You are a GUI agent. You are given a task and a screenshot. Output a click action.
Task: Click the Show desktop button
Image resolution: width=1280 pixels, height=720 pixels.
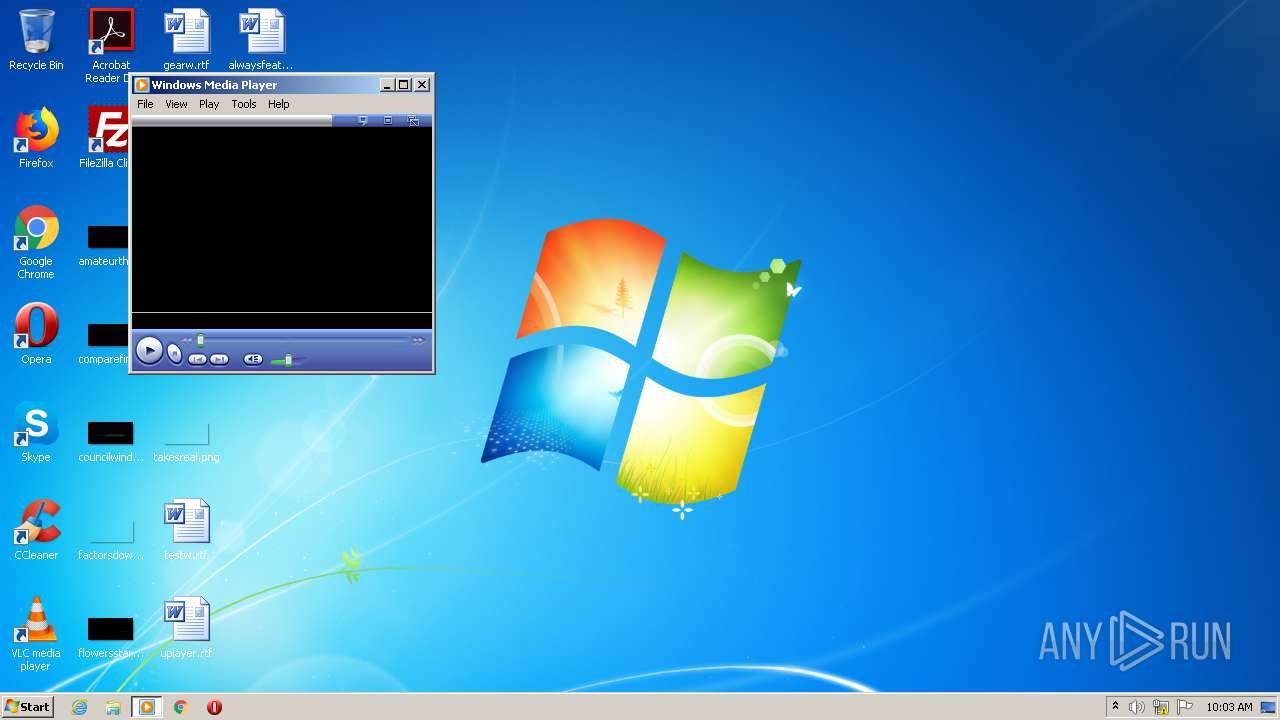coord(1268,707)
